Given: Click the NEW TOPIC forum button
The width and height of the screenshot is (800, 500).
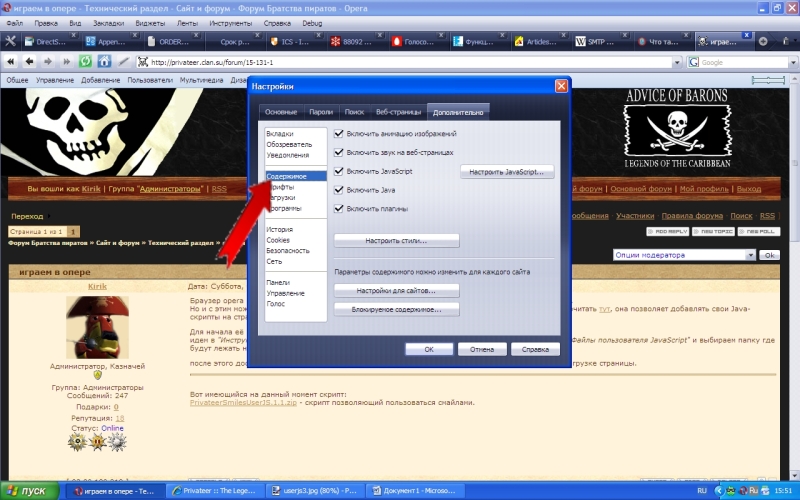Looking at the screenshot, I should click(x=713, y=232).
